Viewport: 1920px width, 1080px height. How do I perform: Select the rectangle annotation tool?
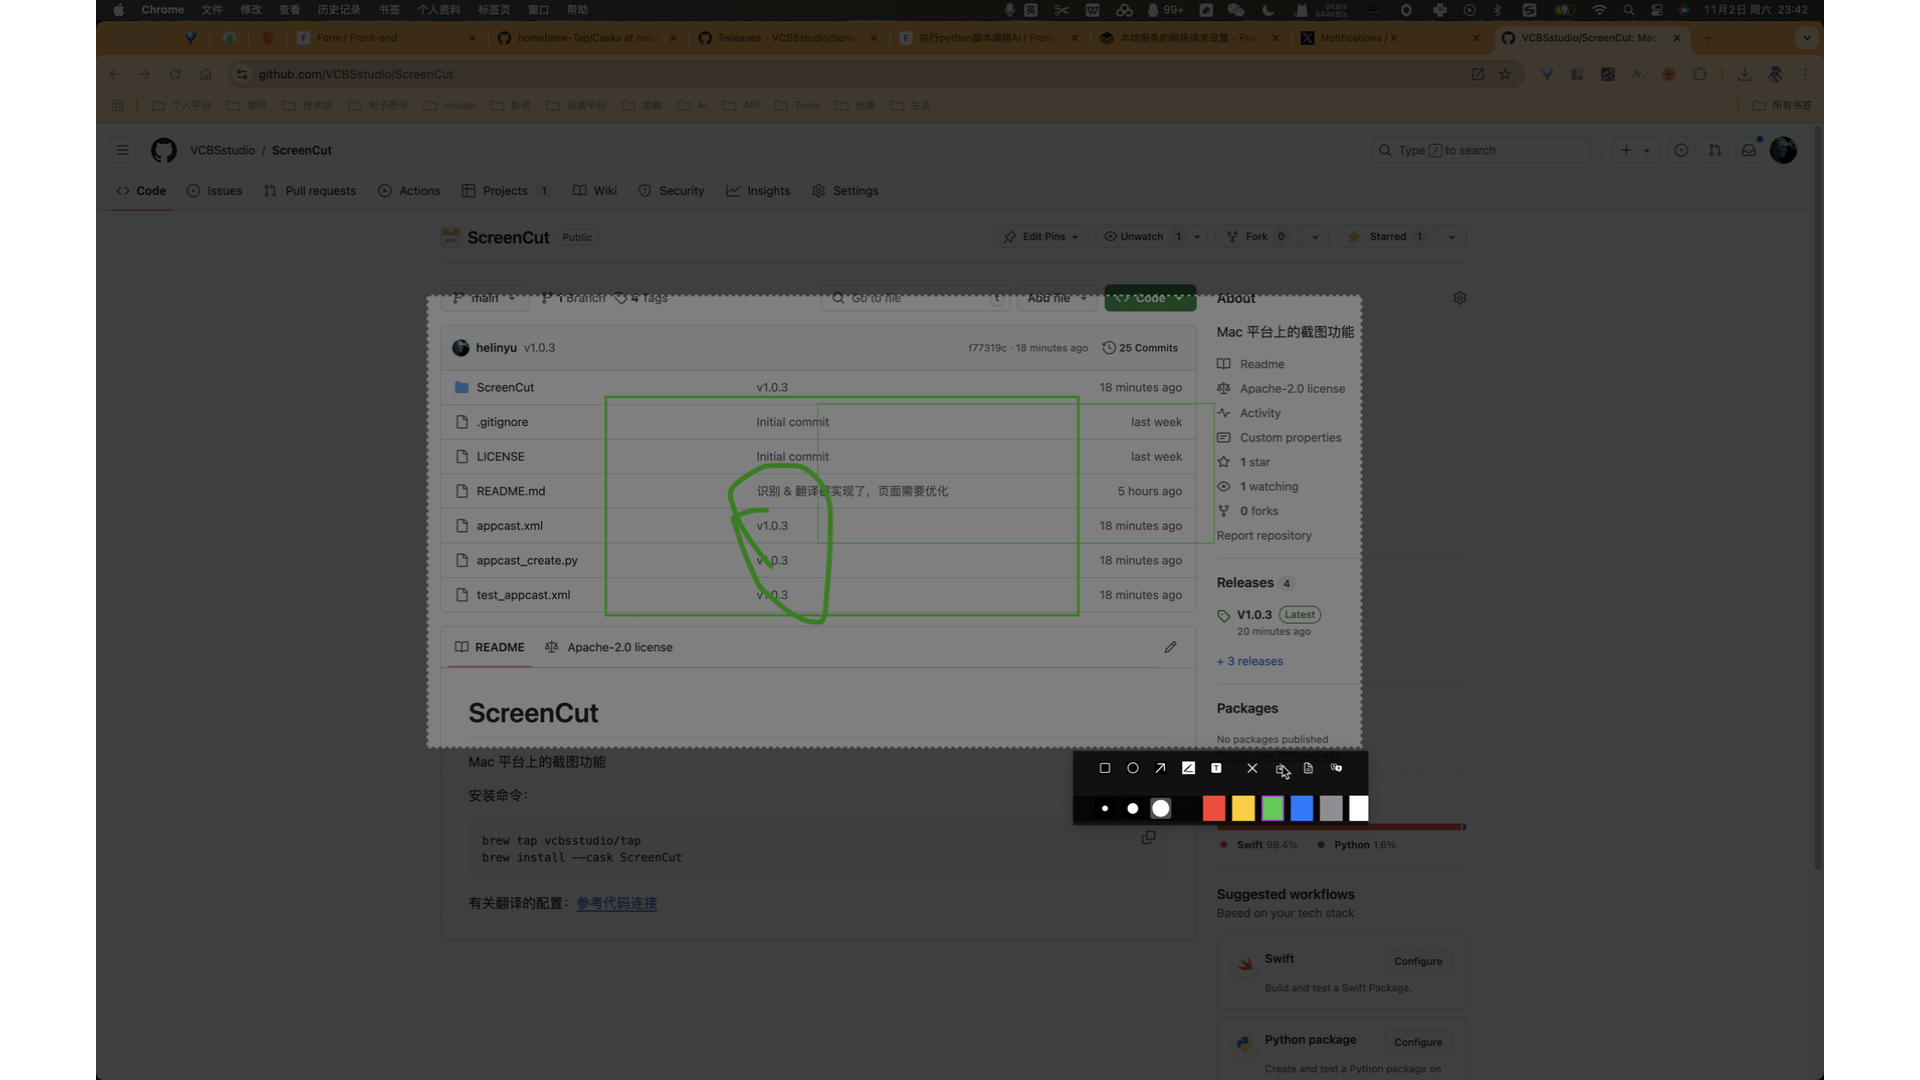coord(1104,768)
